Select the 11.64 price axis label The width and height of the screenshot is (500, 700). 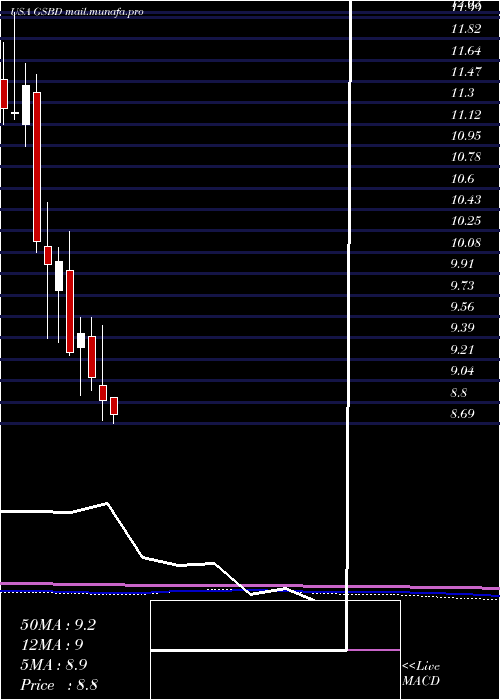coord(466,51)
